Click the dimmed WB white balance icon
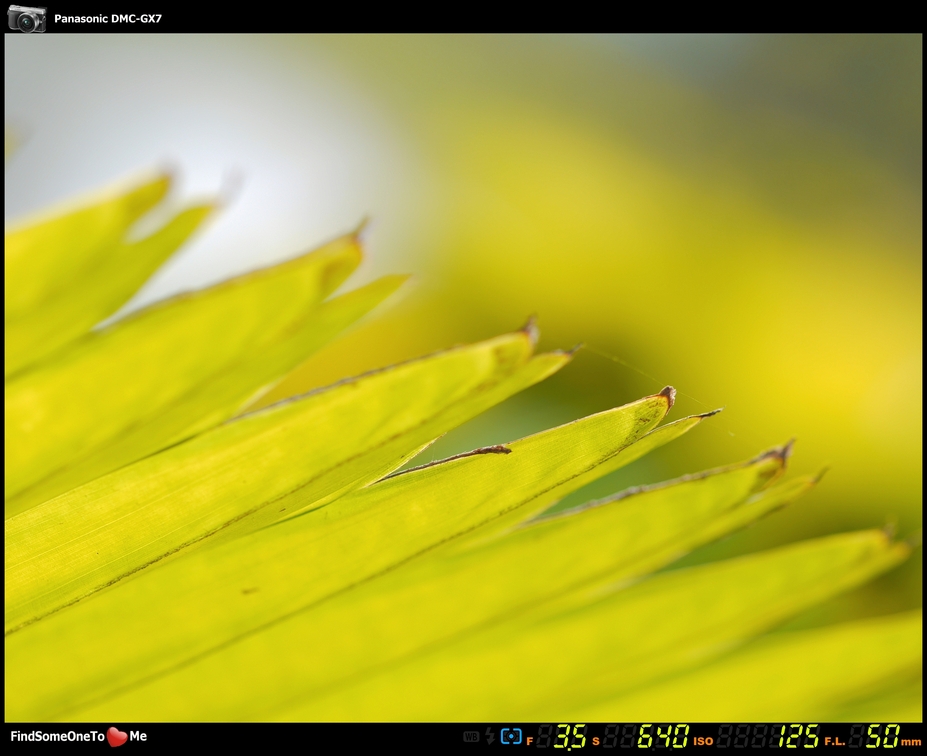 tap(471, 736)
